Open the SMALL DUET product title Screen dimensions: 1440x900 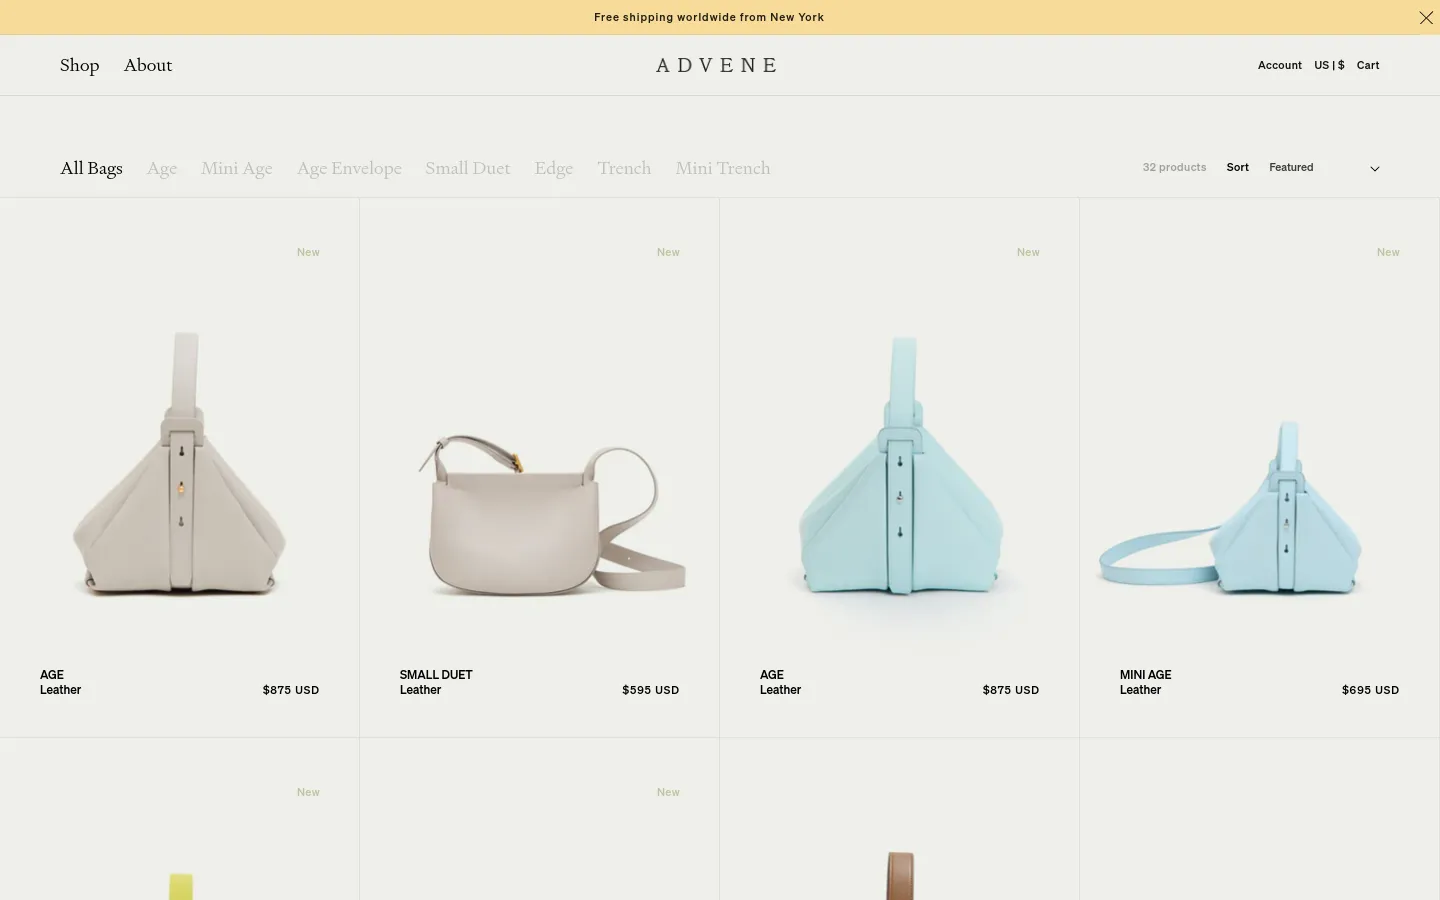[x=436, y=675]
